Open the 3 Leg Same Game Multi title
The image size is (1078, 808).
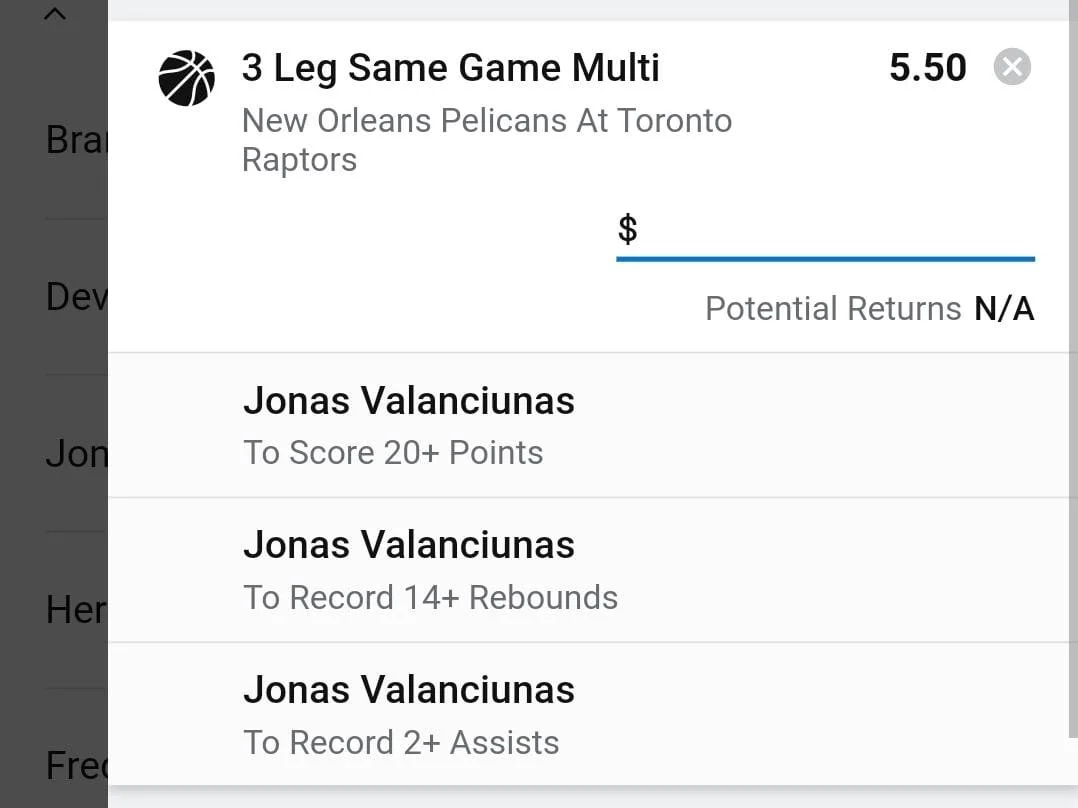(x=450, y=68)
